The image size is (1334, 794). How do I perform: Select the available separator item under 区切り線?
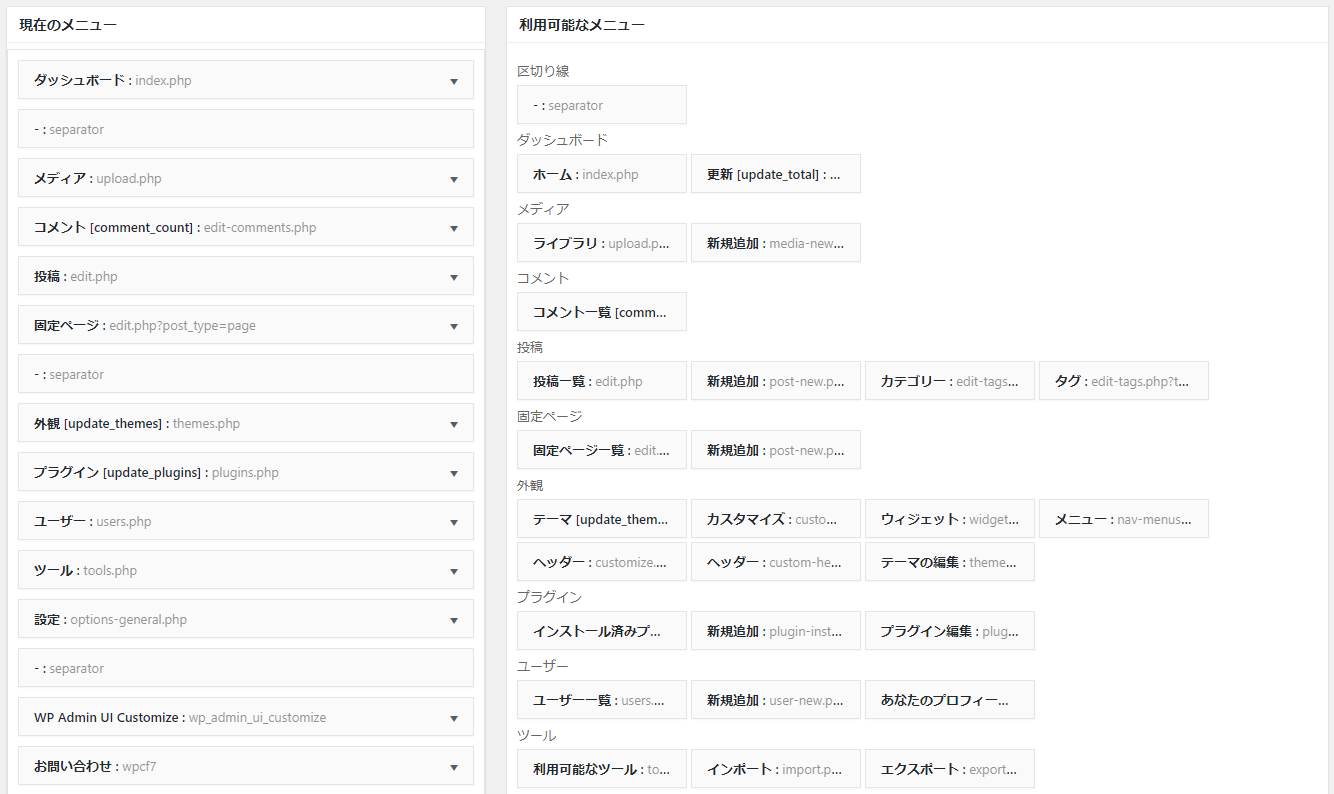(x=601, y=105)
